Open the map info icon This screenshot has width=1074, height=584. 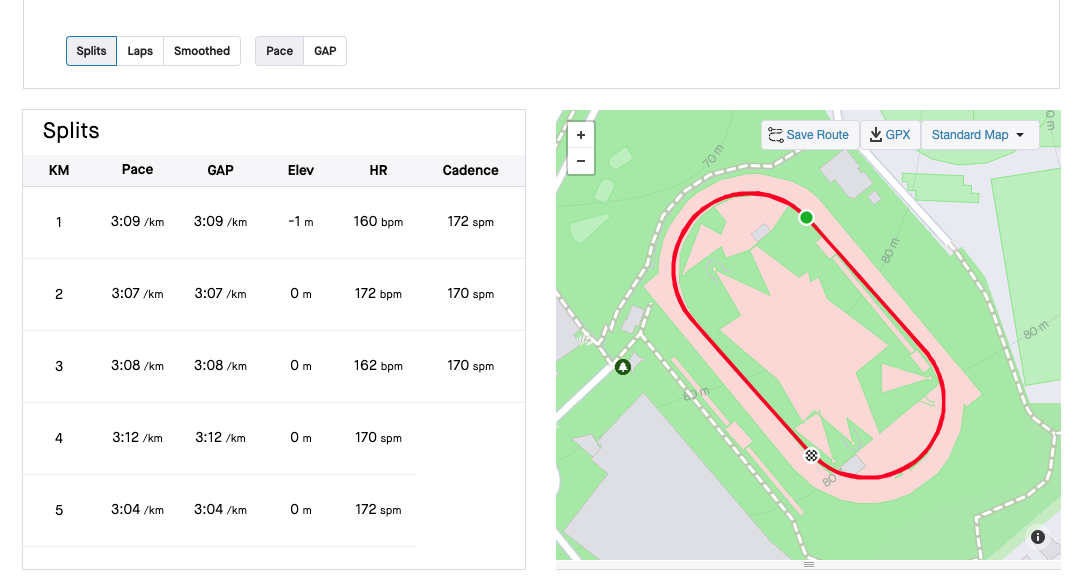click(x=1038, y=537)
